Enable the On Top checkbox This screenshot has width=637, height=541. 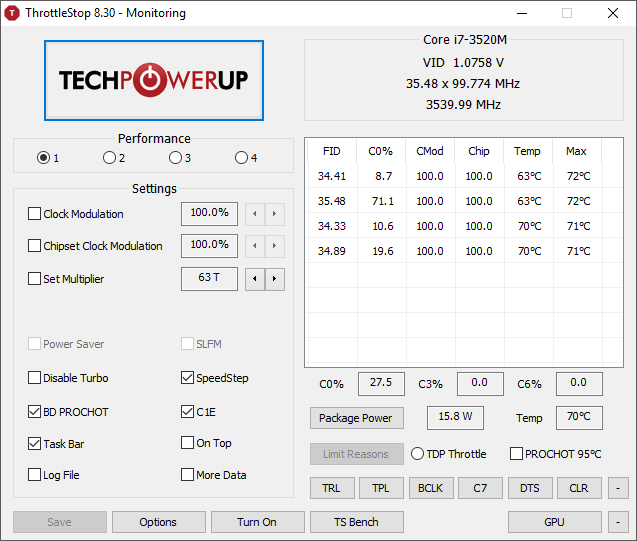tap(187, 443)
